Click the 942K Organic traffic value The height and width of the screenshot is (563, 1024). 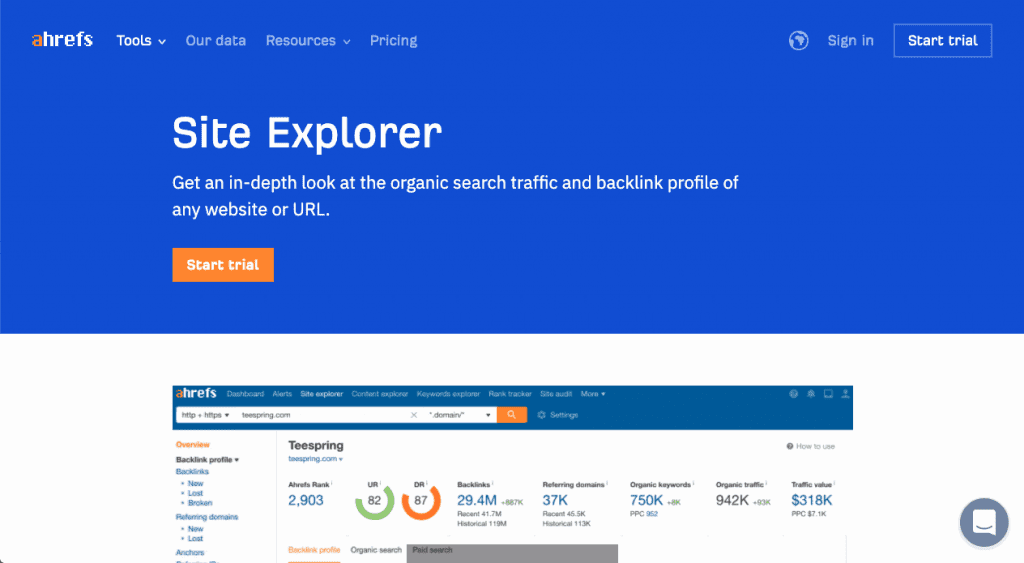tap(732, 500)
